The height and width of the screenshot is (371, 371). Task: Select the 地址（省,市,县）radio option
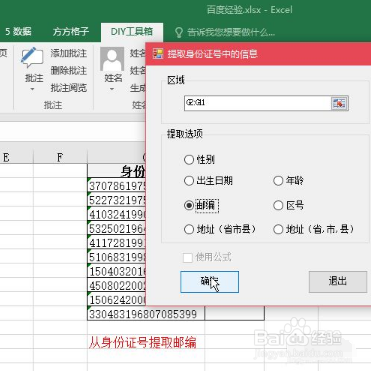278,229
